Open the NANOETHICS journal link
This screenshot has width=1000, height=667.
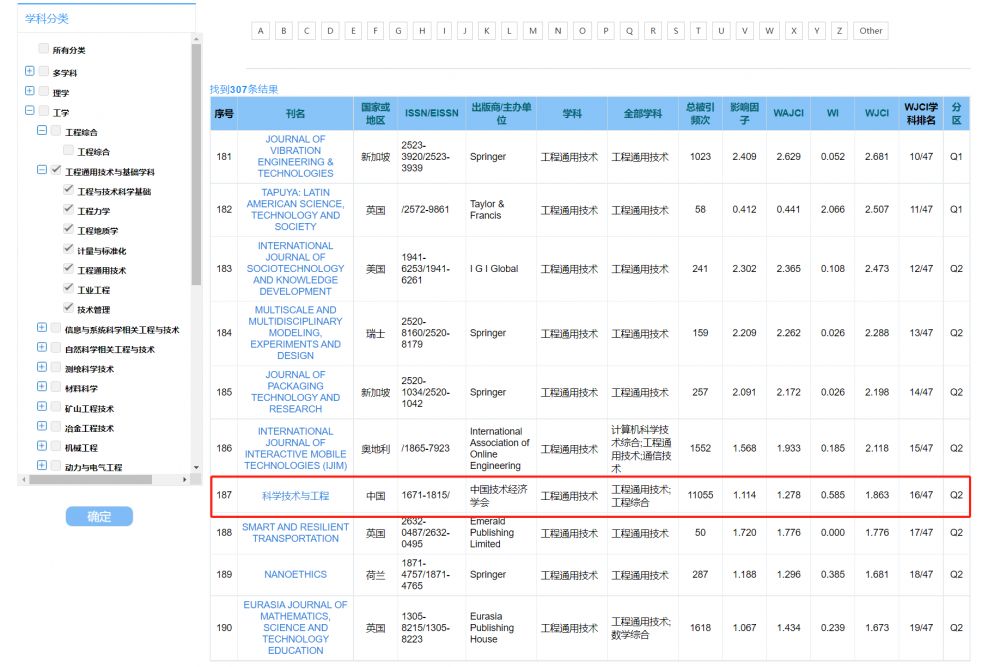click(x=295, y=575)
